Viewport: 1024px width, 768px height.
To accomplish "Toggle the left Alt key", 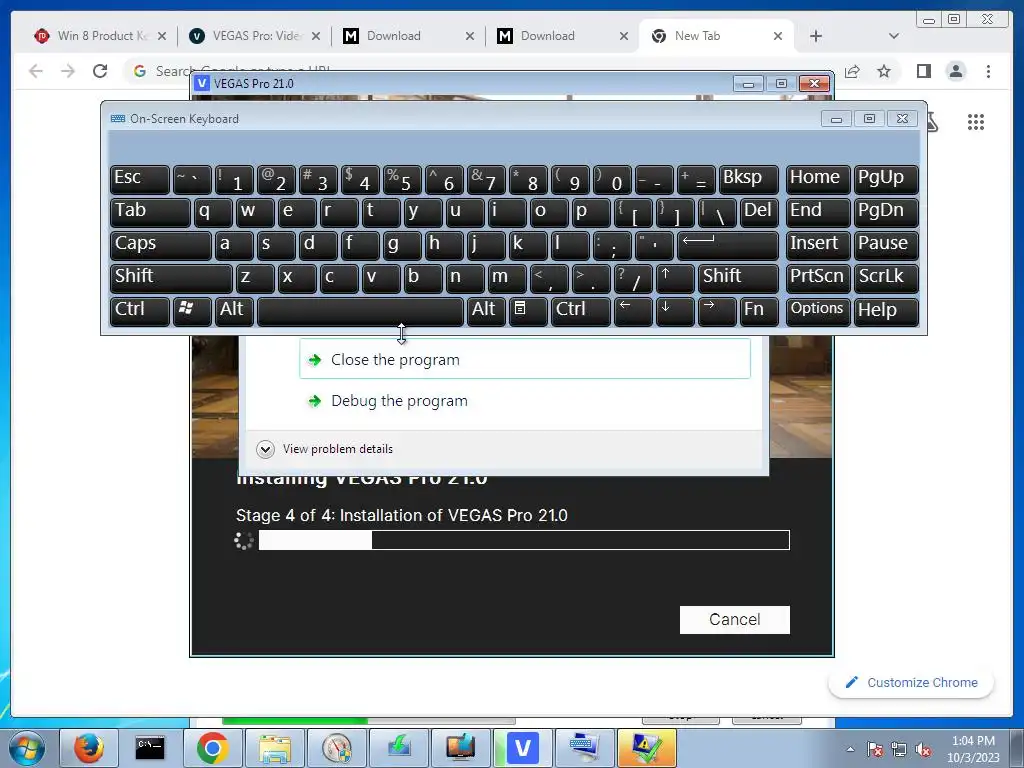I will (233, 311).
